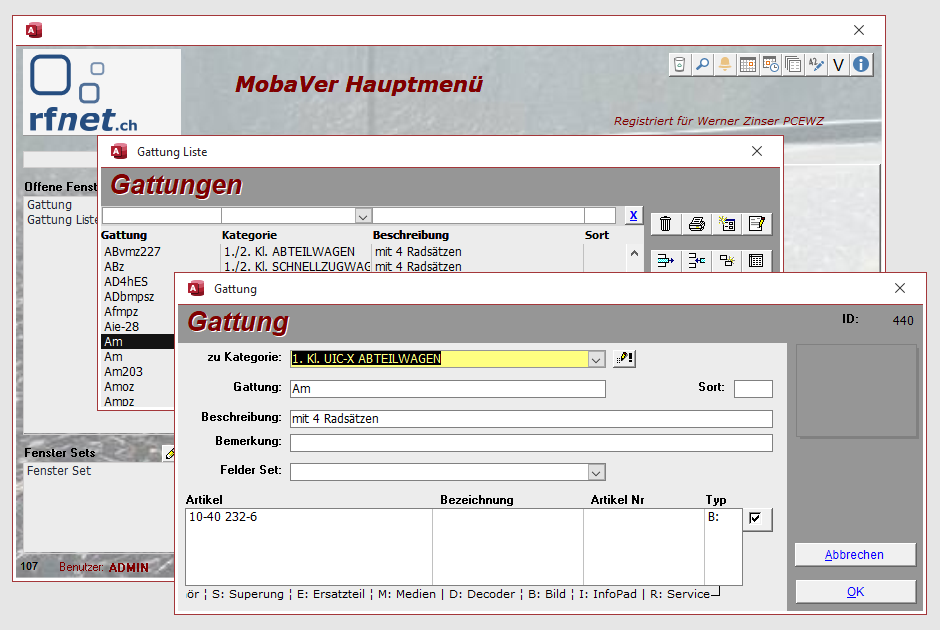Click the V icon in the Hauptmenü toolbar

[838, 65]
